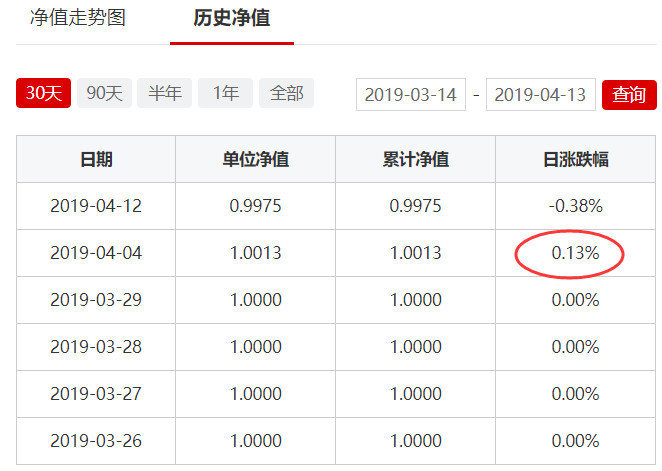The width and height of the screenshot is (662, 471).
Task: Choose the 30天 range button
Action: coord(43,93)
